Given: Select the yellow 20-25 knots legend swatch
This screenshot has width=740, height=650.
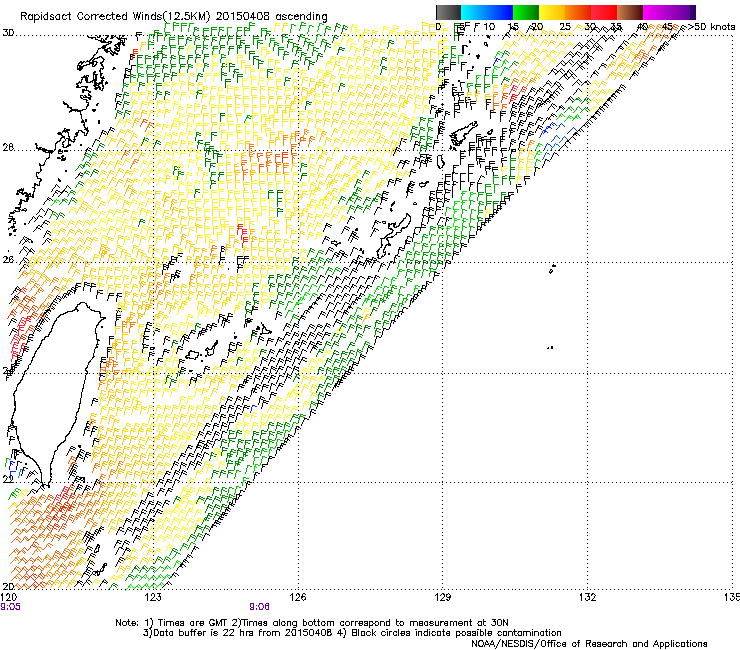Looking at the screenshot, I should pos(552,12).
